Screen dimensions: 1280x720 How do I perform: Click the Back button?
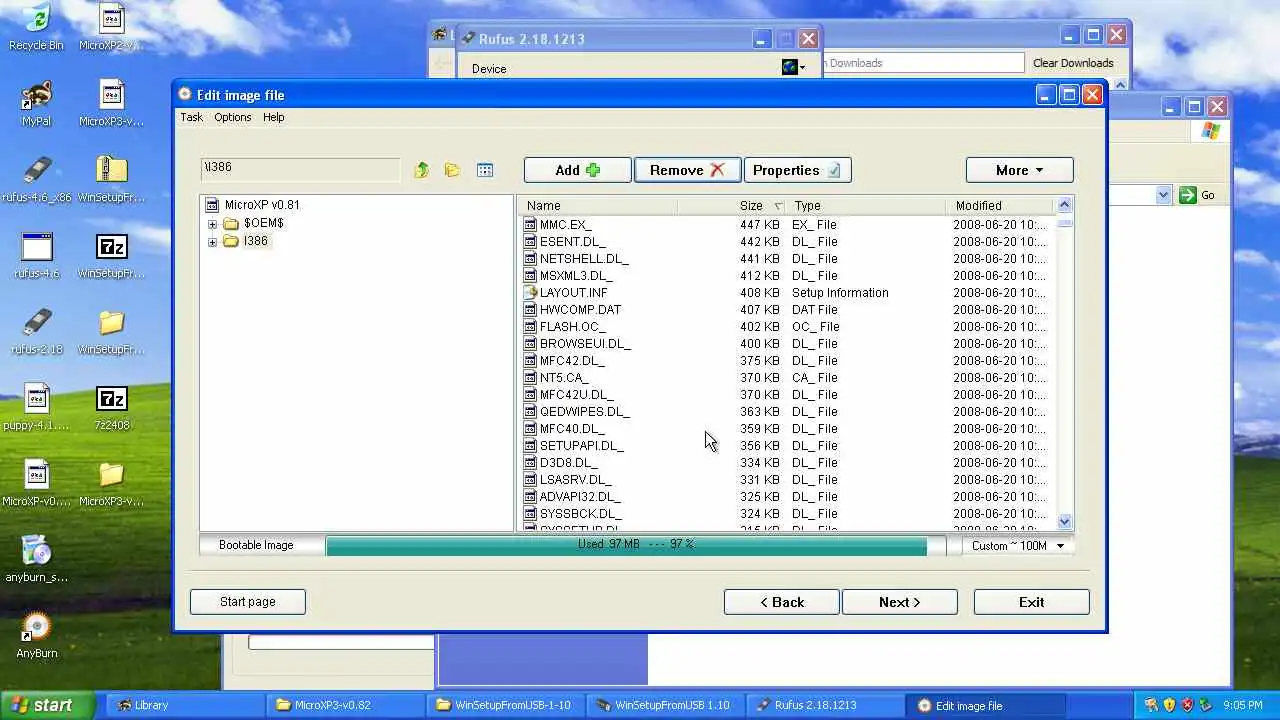point(782,602)
